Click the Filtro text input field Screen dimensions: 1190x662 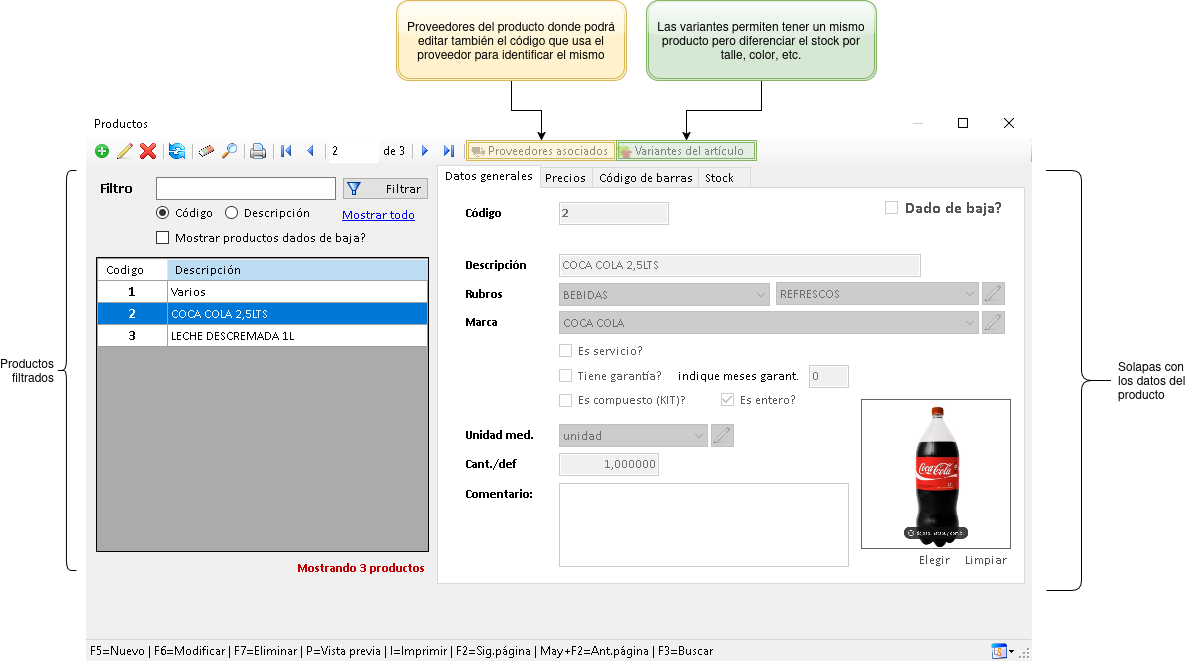[x=246, y=189]
